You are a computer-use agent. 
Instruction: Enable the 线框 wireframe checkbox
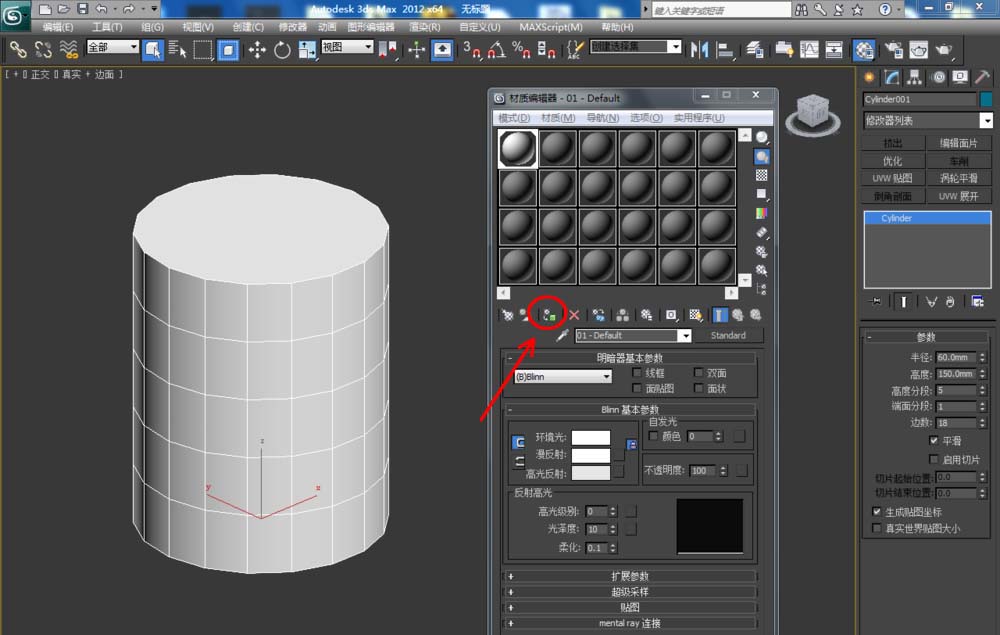[636, 373]
